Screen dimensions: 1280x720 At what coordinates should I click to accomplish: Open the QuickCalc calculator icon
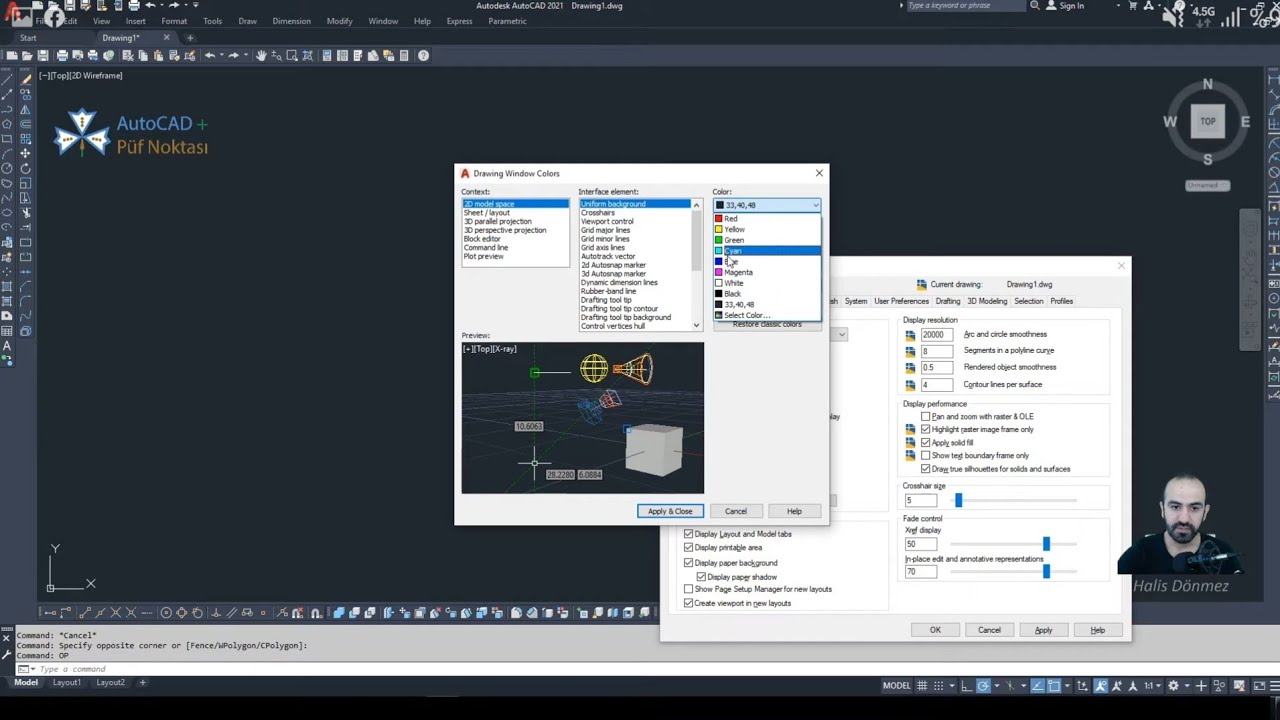tap(404, 55)
